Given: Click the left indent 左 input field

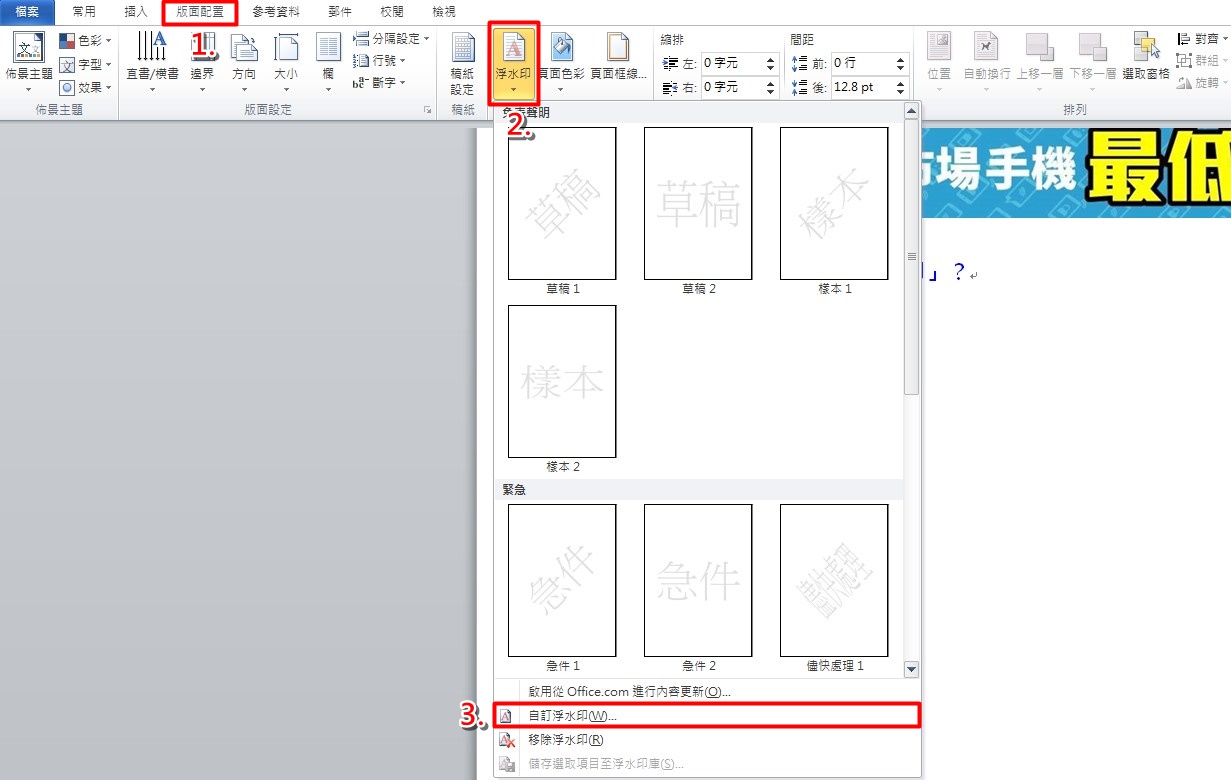Looking at the screenshot, I should pyautogui.click(x=740, y=63).
